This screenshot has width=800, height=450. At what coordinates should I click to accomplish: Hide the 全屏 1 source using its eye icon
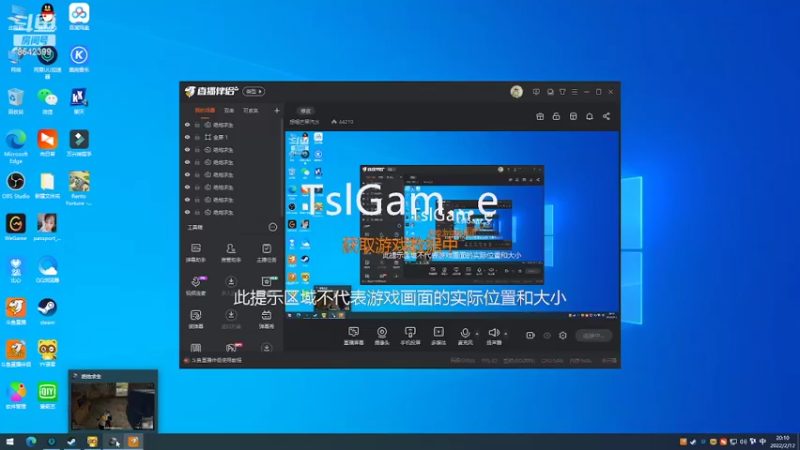[x=187, y=137]
